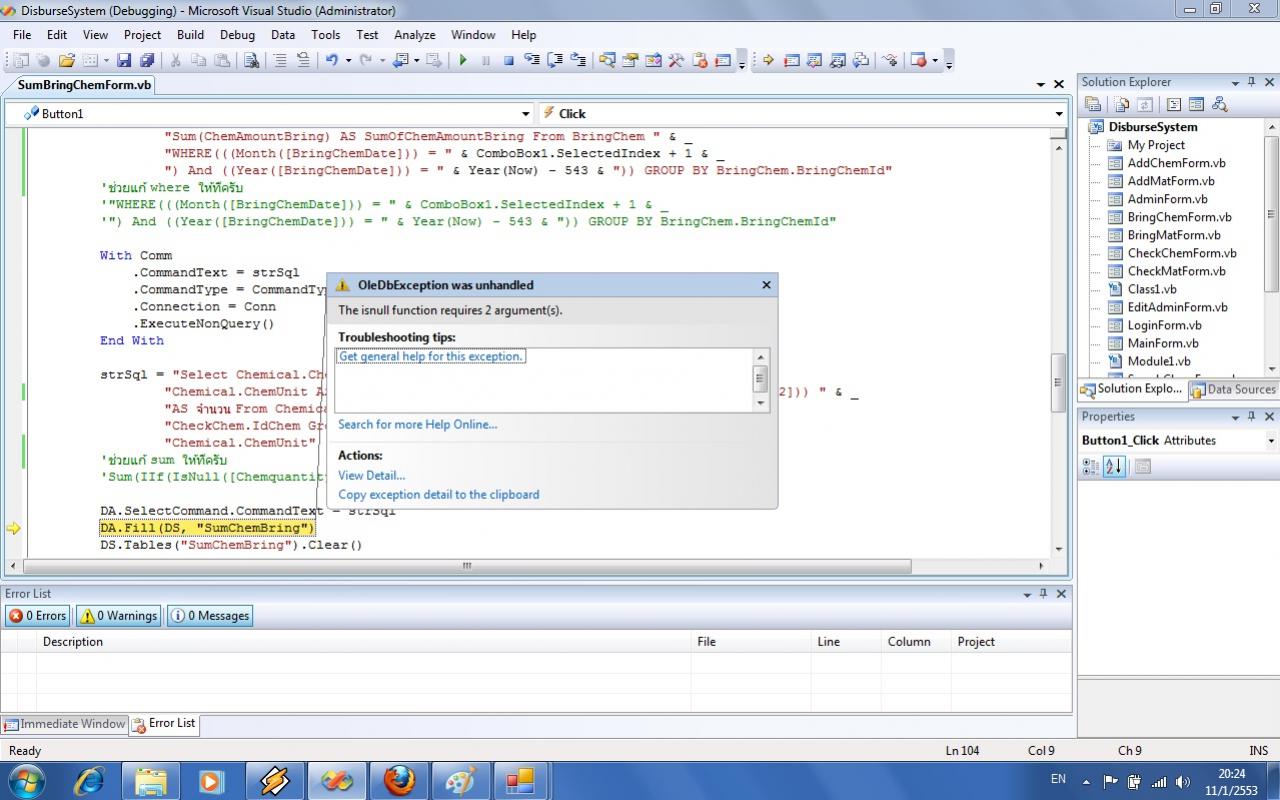The width and height of the screenshot is (1280, 800).
Task: Click the Cut scissors icon
Action: 176,60
